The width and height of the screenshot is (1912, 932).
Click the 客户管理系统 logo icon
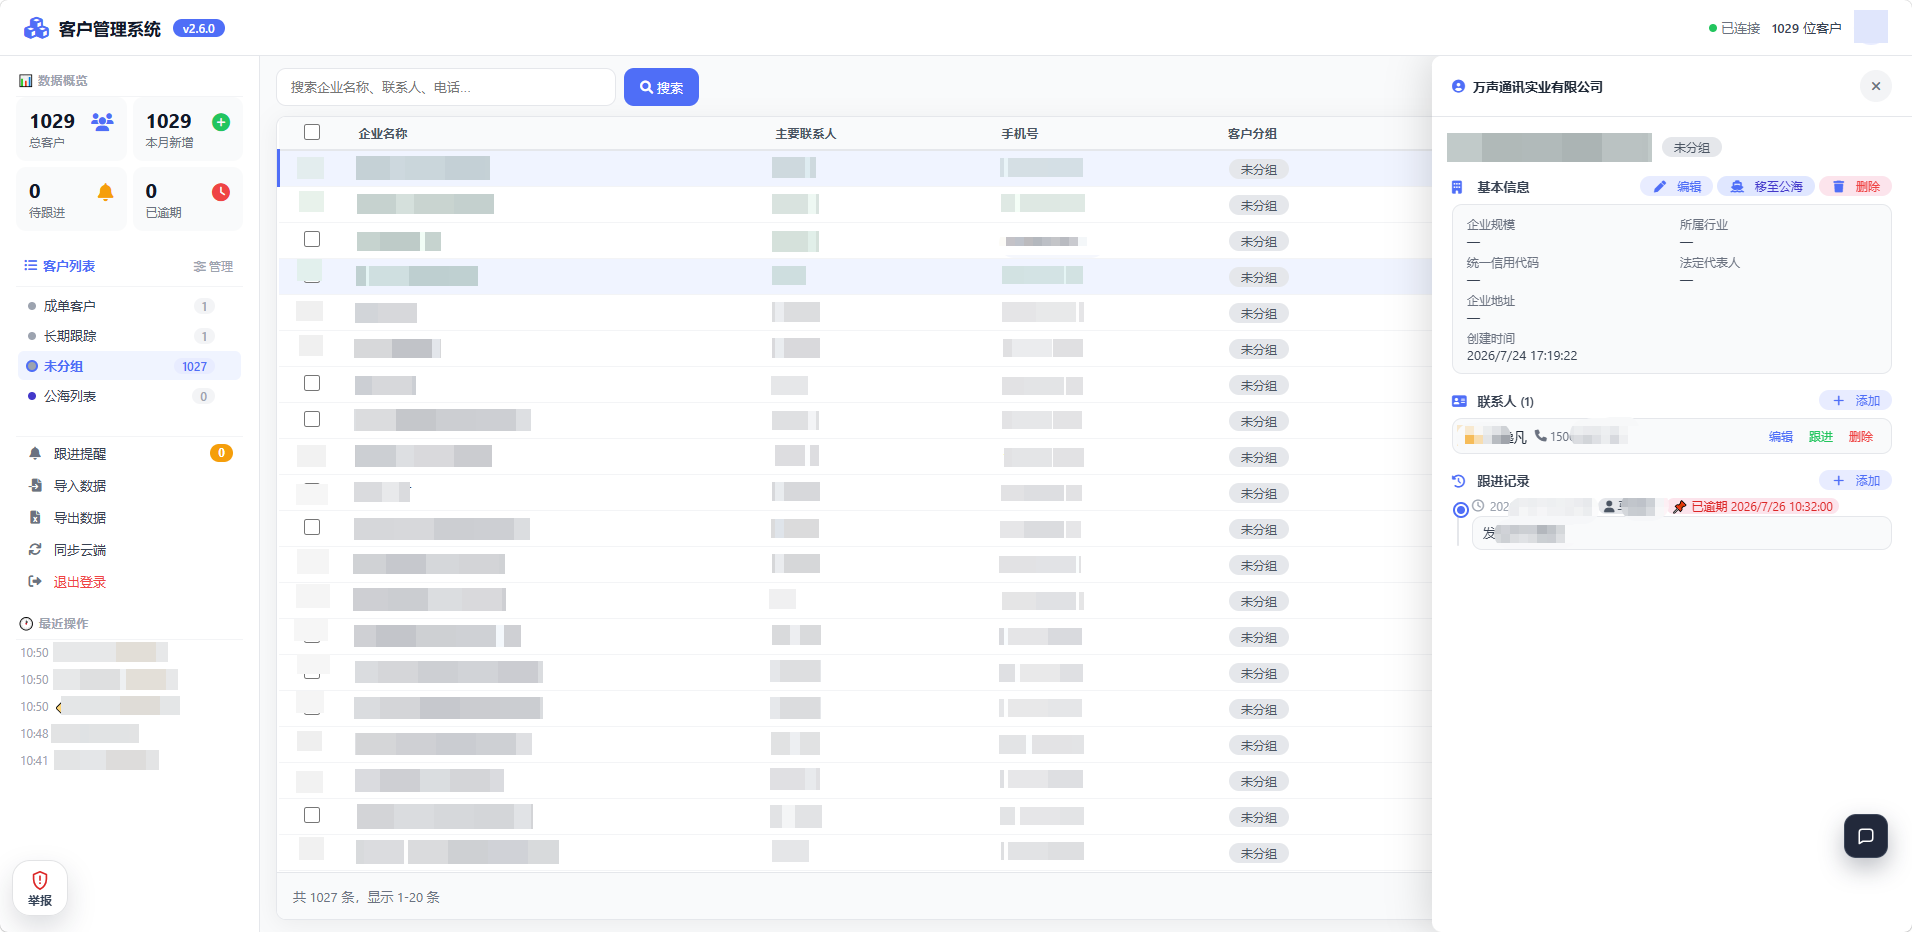[x=37, y=28]
